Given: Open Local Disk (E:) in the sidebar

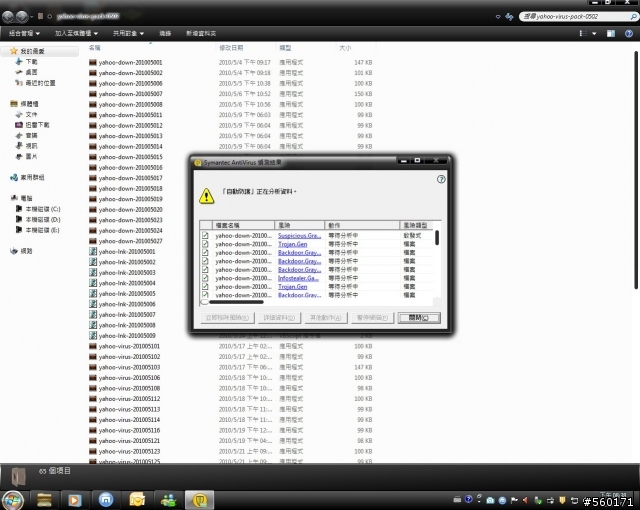Looking at the screenshot, I should click(x=38, y=230).
